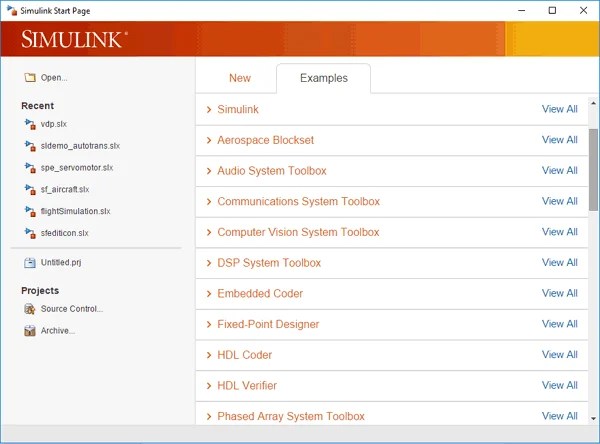600x444 pixels.
Task: Click the model icon beside sldemo_autotrans.slx
Action: point(30,146)
